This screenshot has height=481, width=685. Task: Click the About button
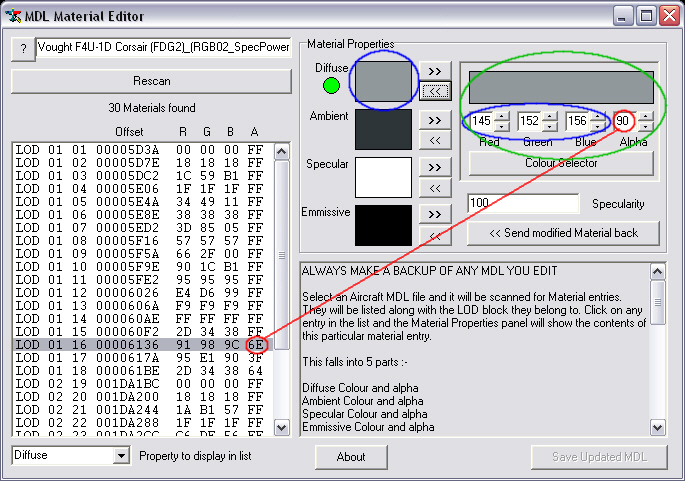pyautogui.click(x=351, y=457)
